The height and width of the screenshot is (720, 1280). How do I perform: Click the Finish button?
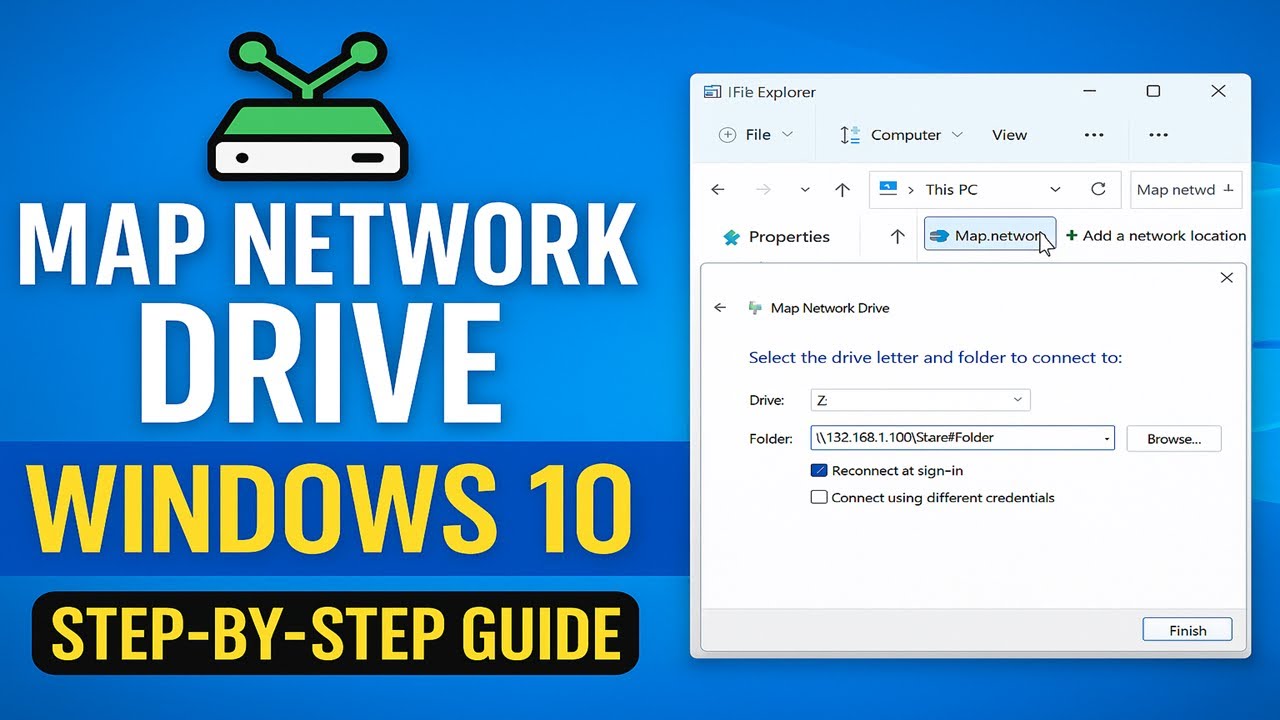[1187, 630]
